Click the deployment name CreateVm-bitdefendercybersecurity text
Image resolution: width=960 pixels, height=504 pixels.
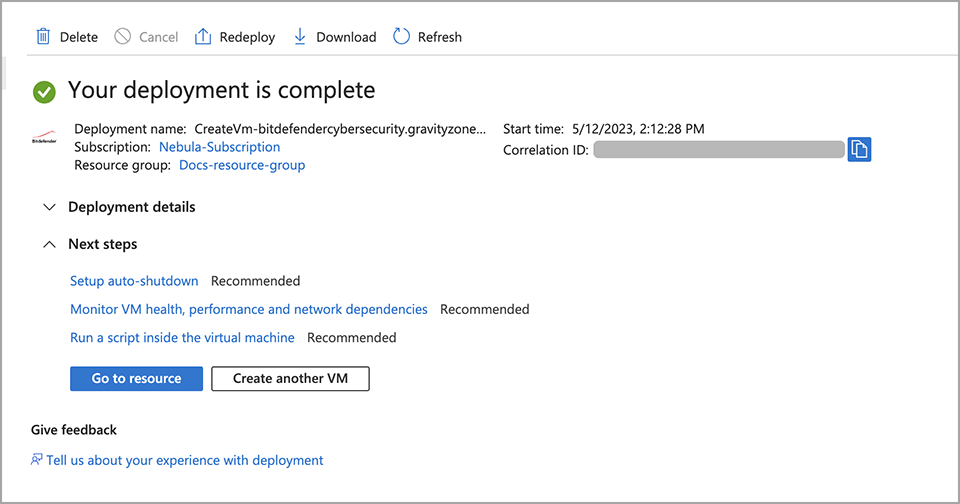pyautogui.click(x=340, y=129)
